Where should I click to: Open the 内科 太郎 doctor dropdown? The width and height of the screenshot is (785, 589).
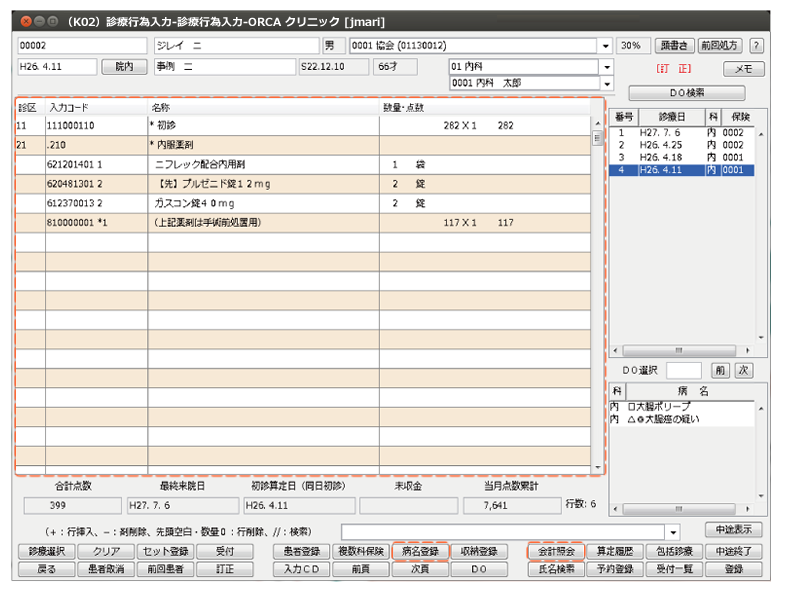coord(605,83)
